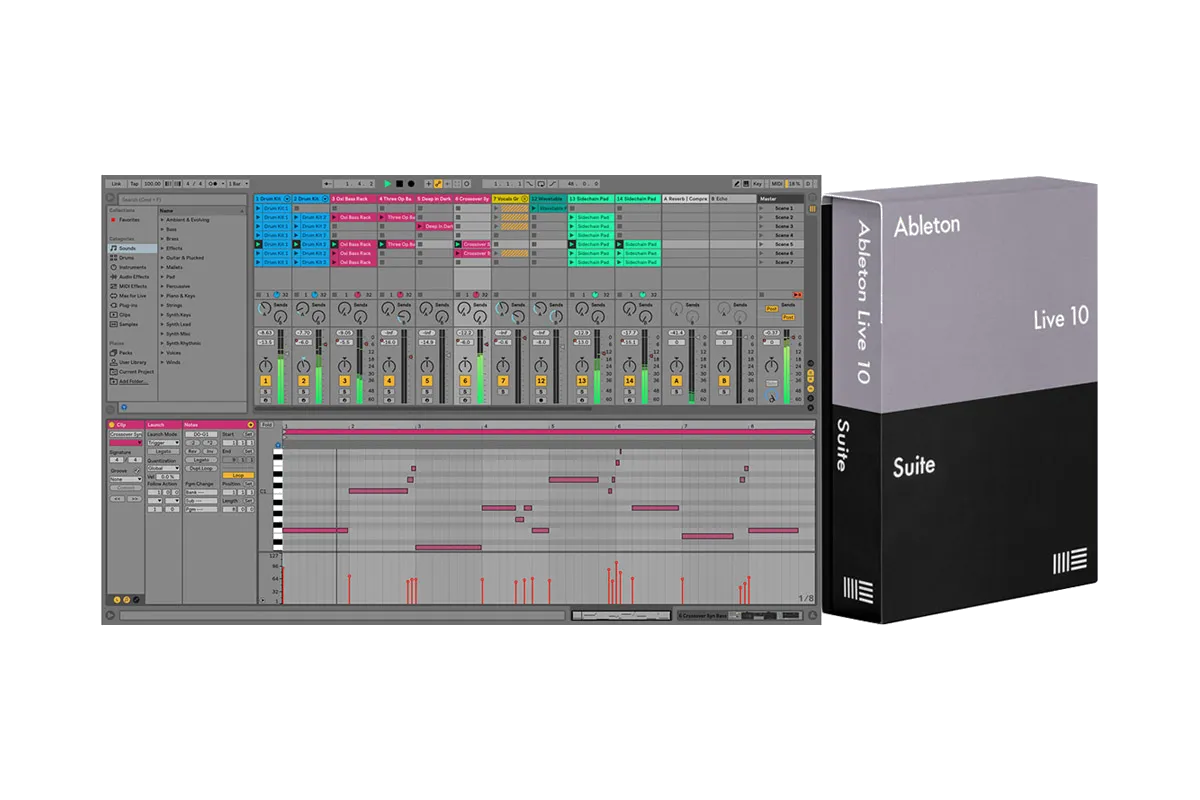The height and width of the screenshot is (800, 1200).
Task: Click track 1 pan knob
Action: coord(265,366)
